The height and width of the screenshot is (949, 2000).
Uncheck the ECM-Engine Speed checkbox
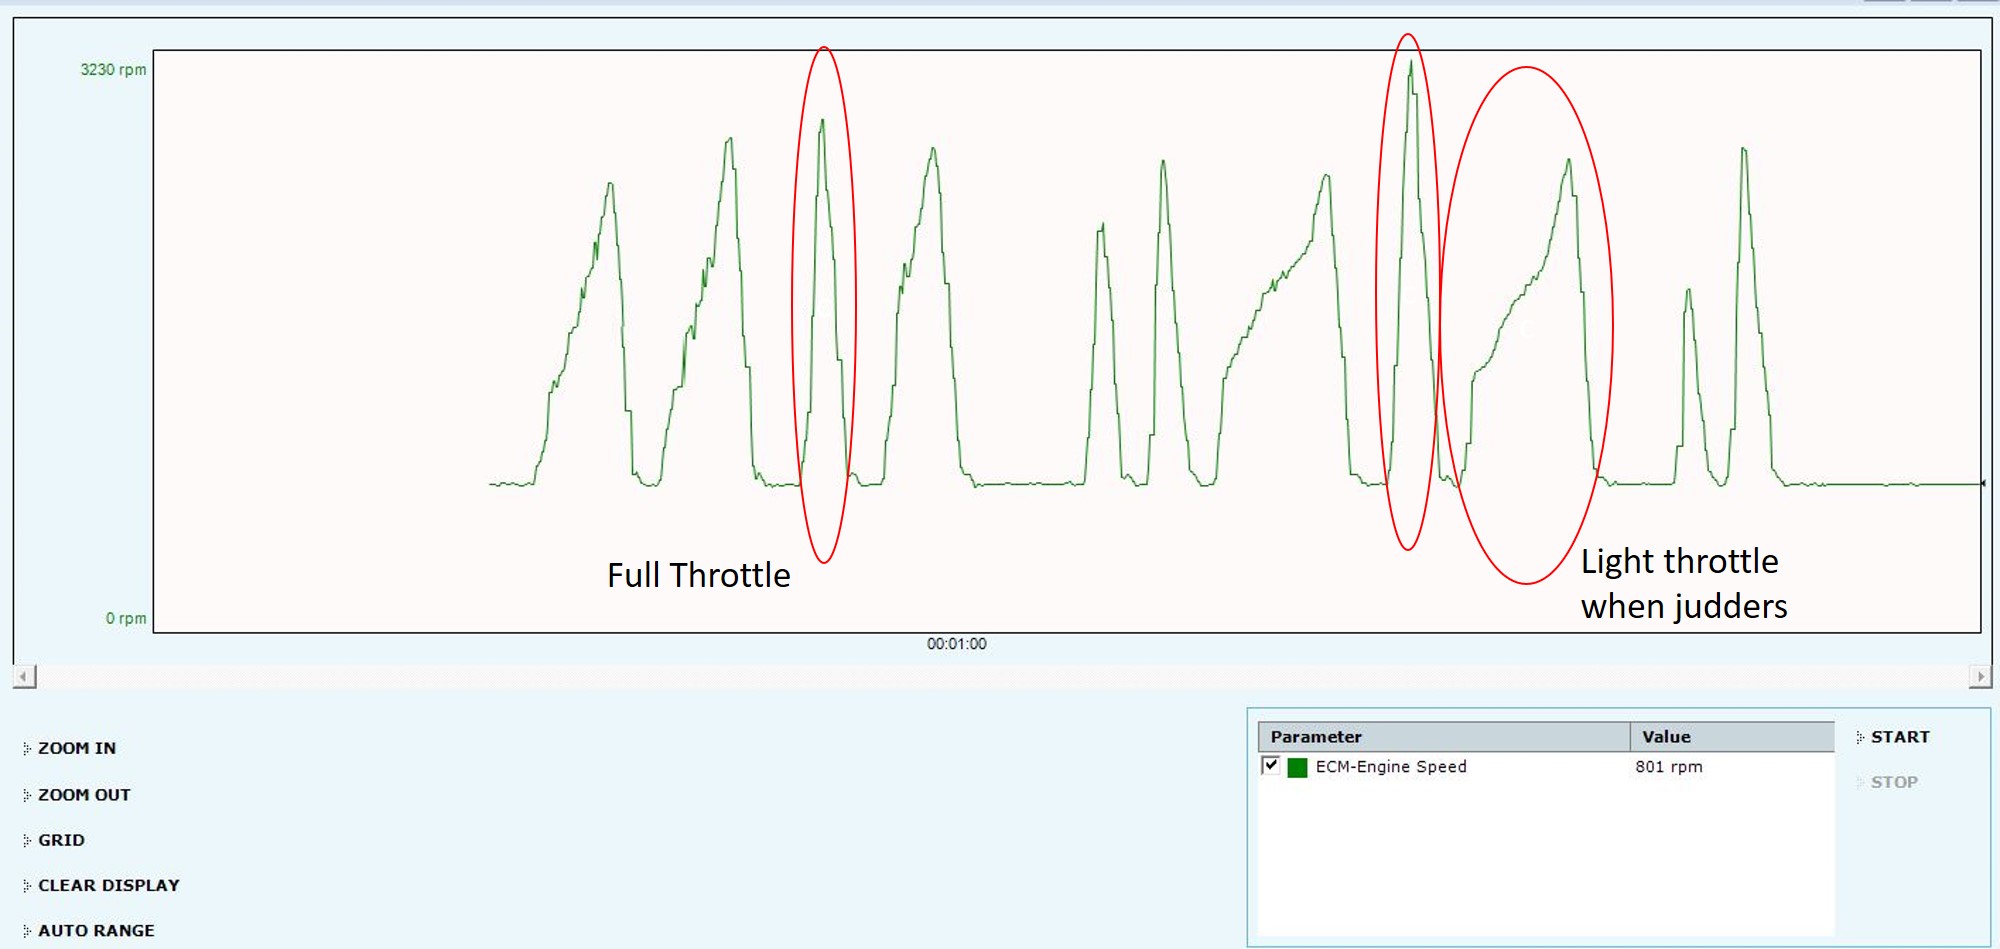tap(1271, 766)
